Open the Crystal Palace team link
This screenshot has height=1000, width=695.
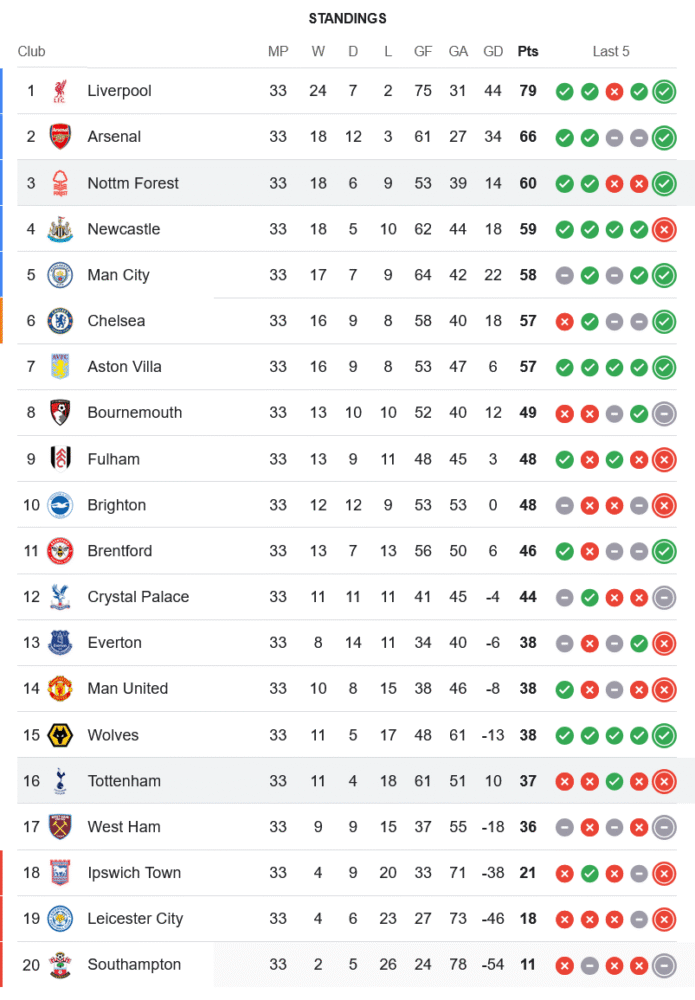point(138,597)
